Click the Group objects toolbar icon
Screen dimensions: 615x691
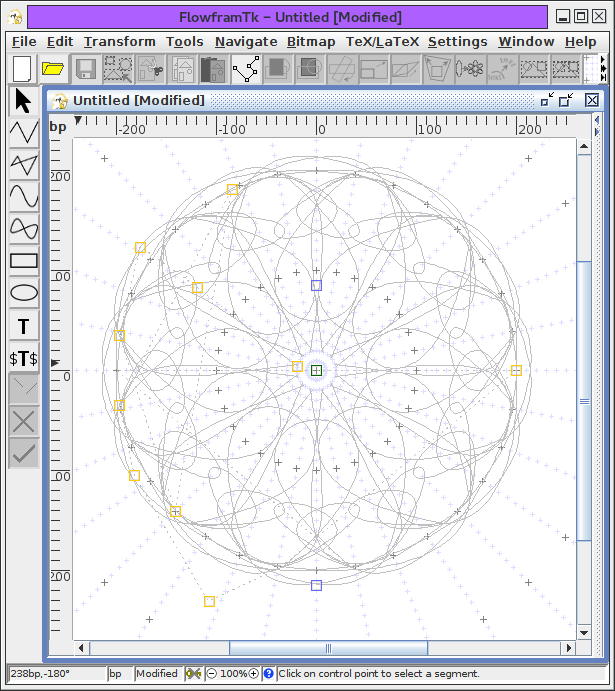tap(533, 69)
